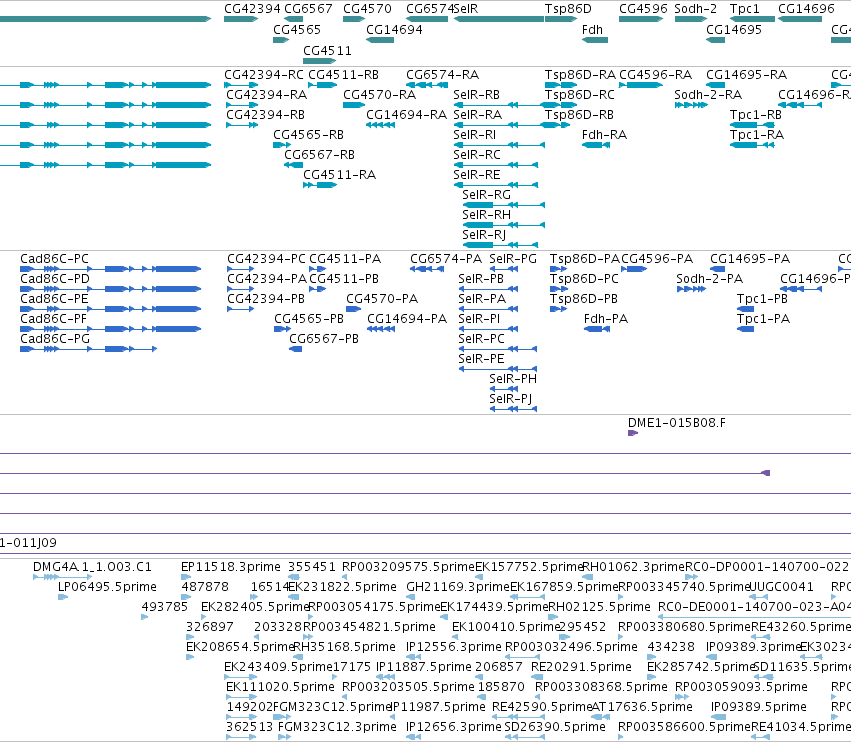Select transcript CG4565-RB
Image resolution: width=851 pixels, height=742 pixels.
pyautogui.click(x=308, y=135)
